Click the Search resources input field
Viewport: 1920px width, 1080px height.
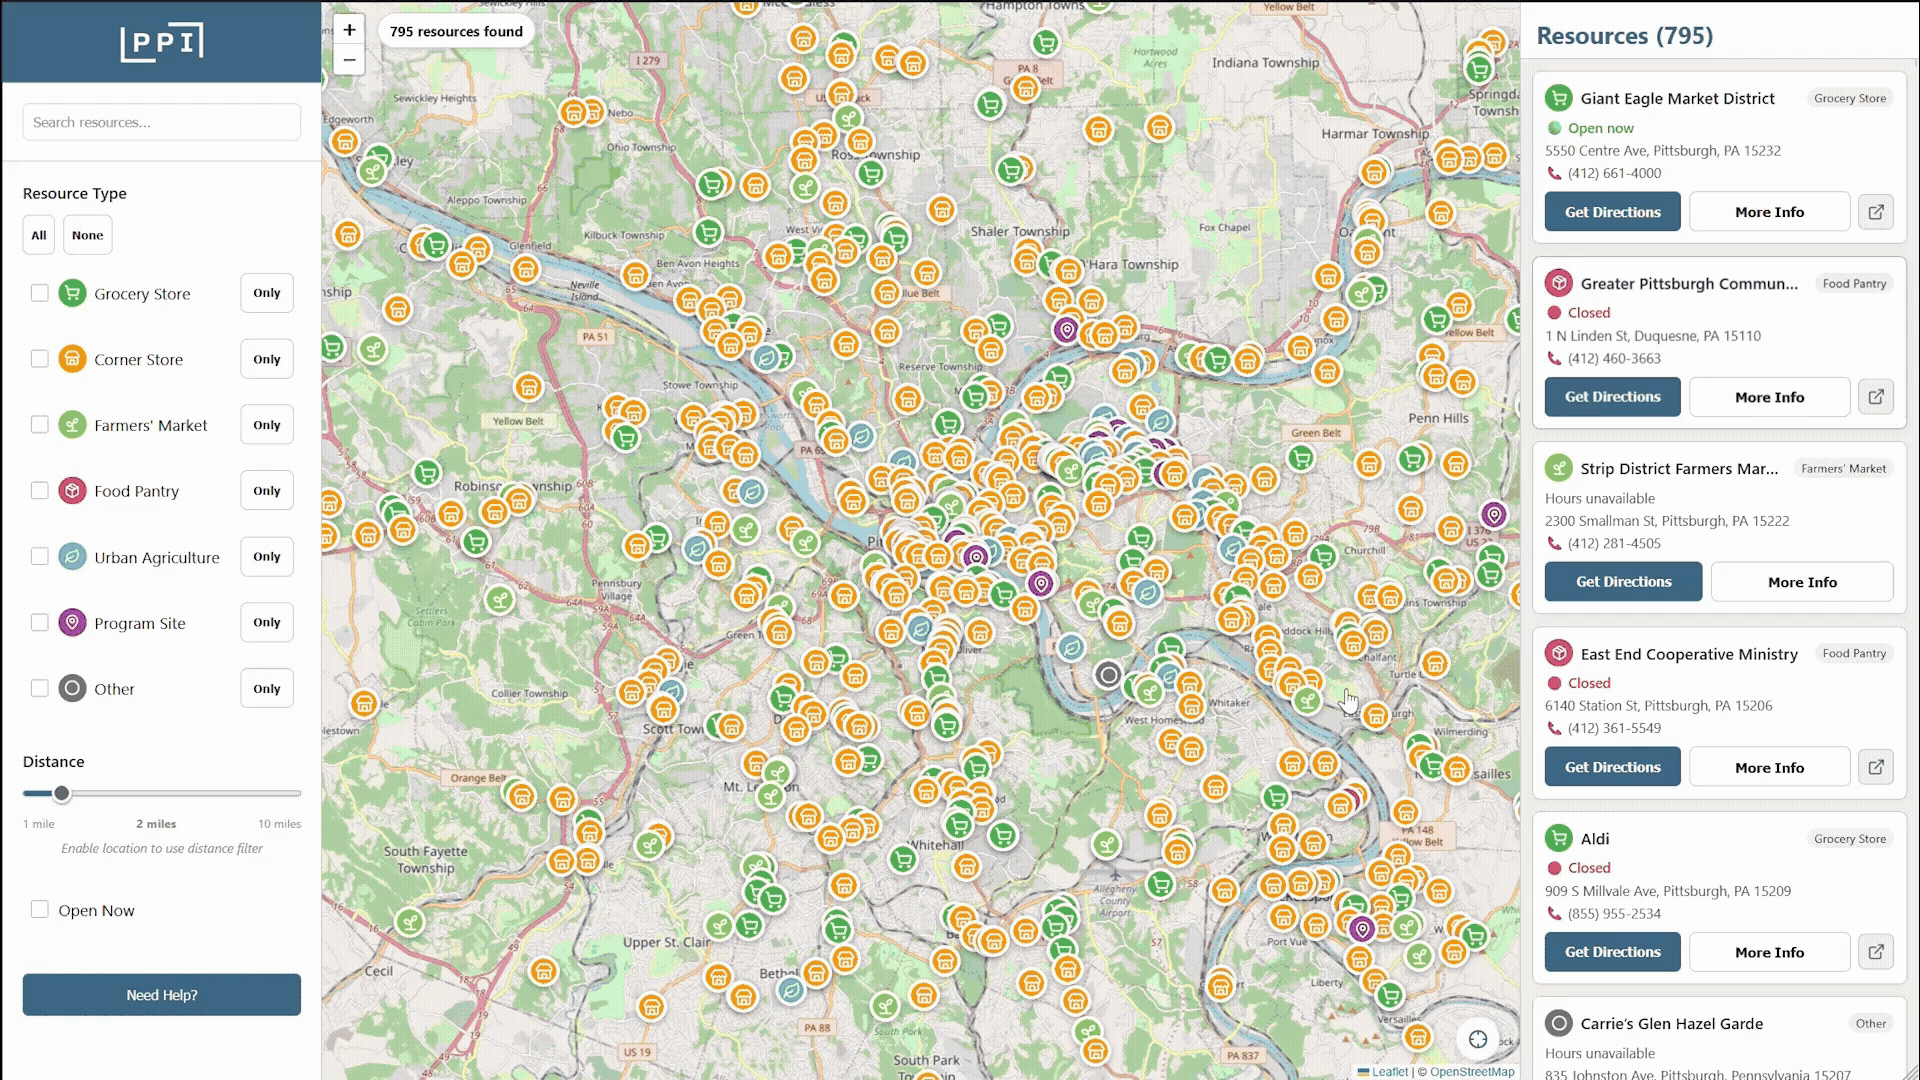(x=161, y=121)
